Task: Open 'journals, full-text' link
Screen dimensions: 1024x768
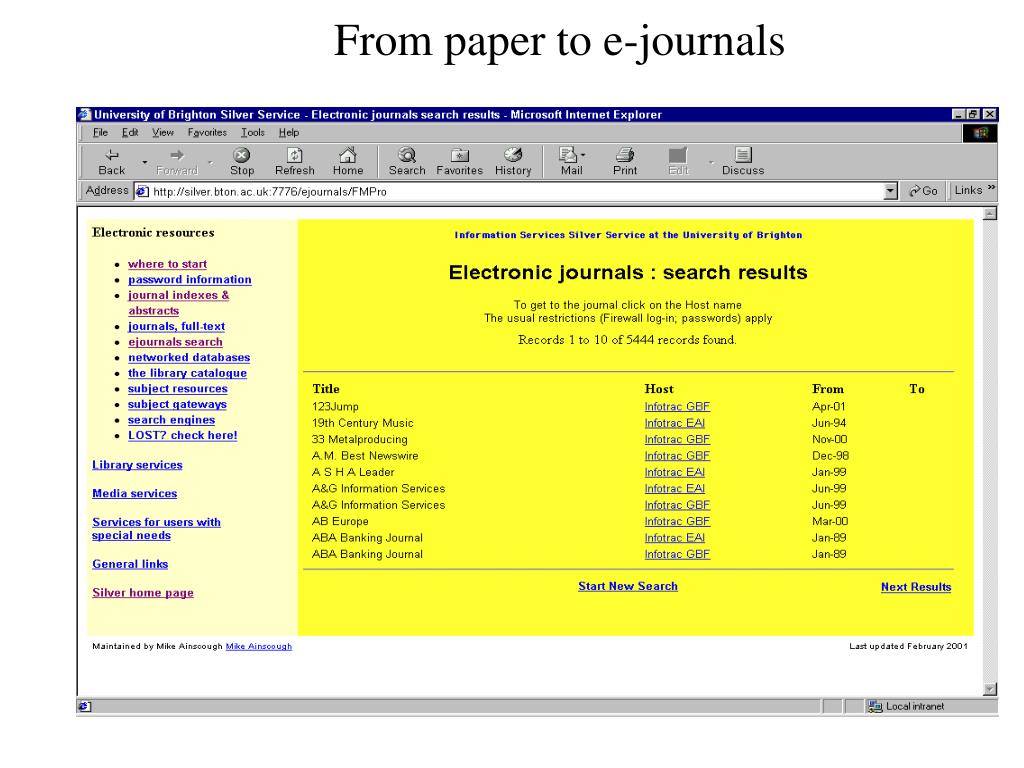Action: (x=176, y=327)
